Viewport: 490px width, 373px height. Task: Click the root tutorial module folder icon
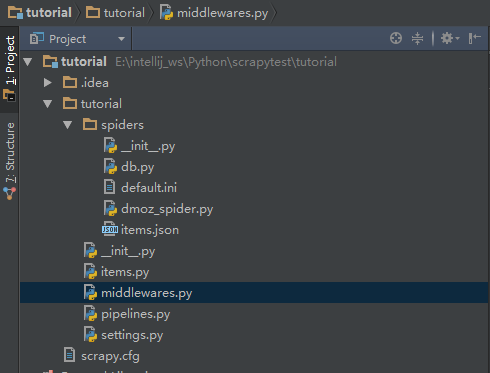click(51, 62)
